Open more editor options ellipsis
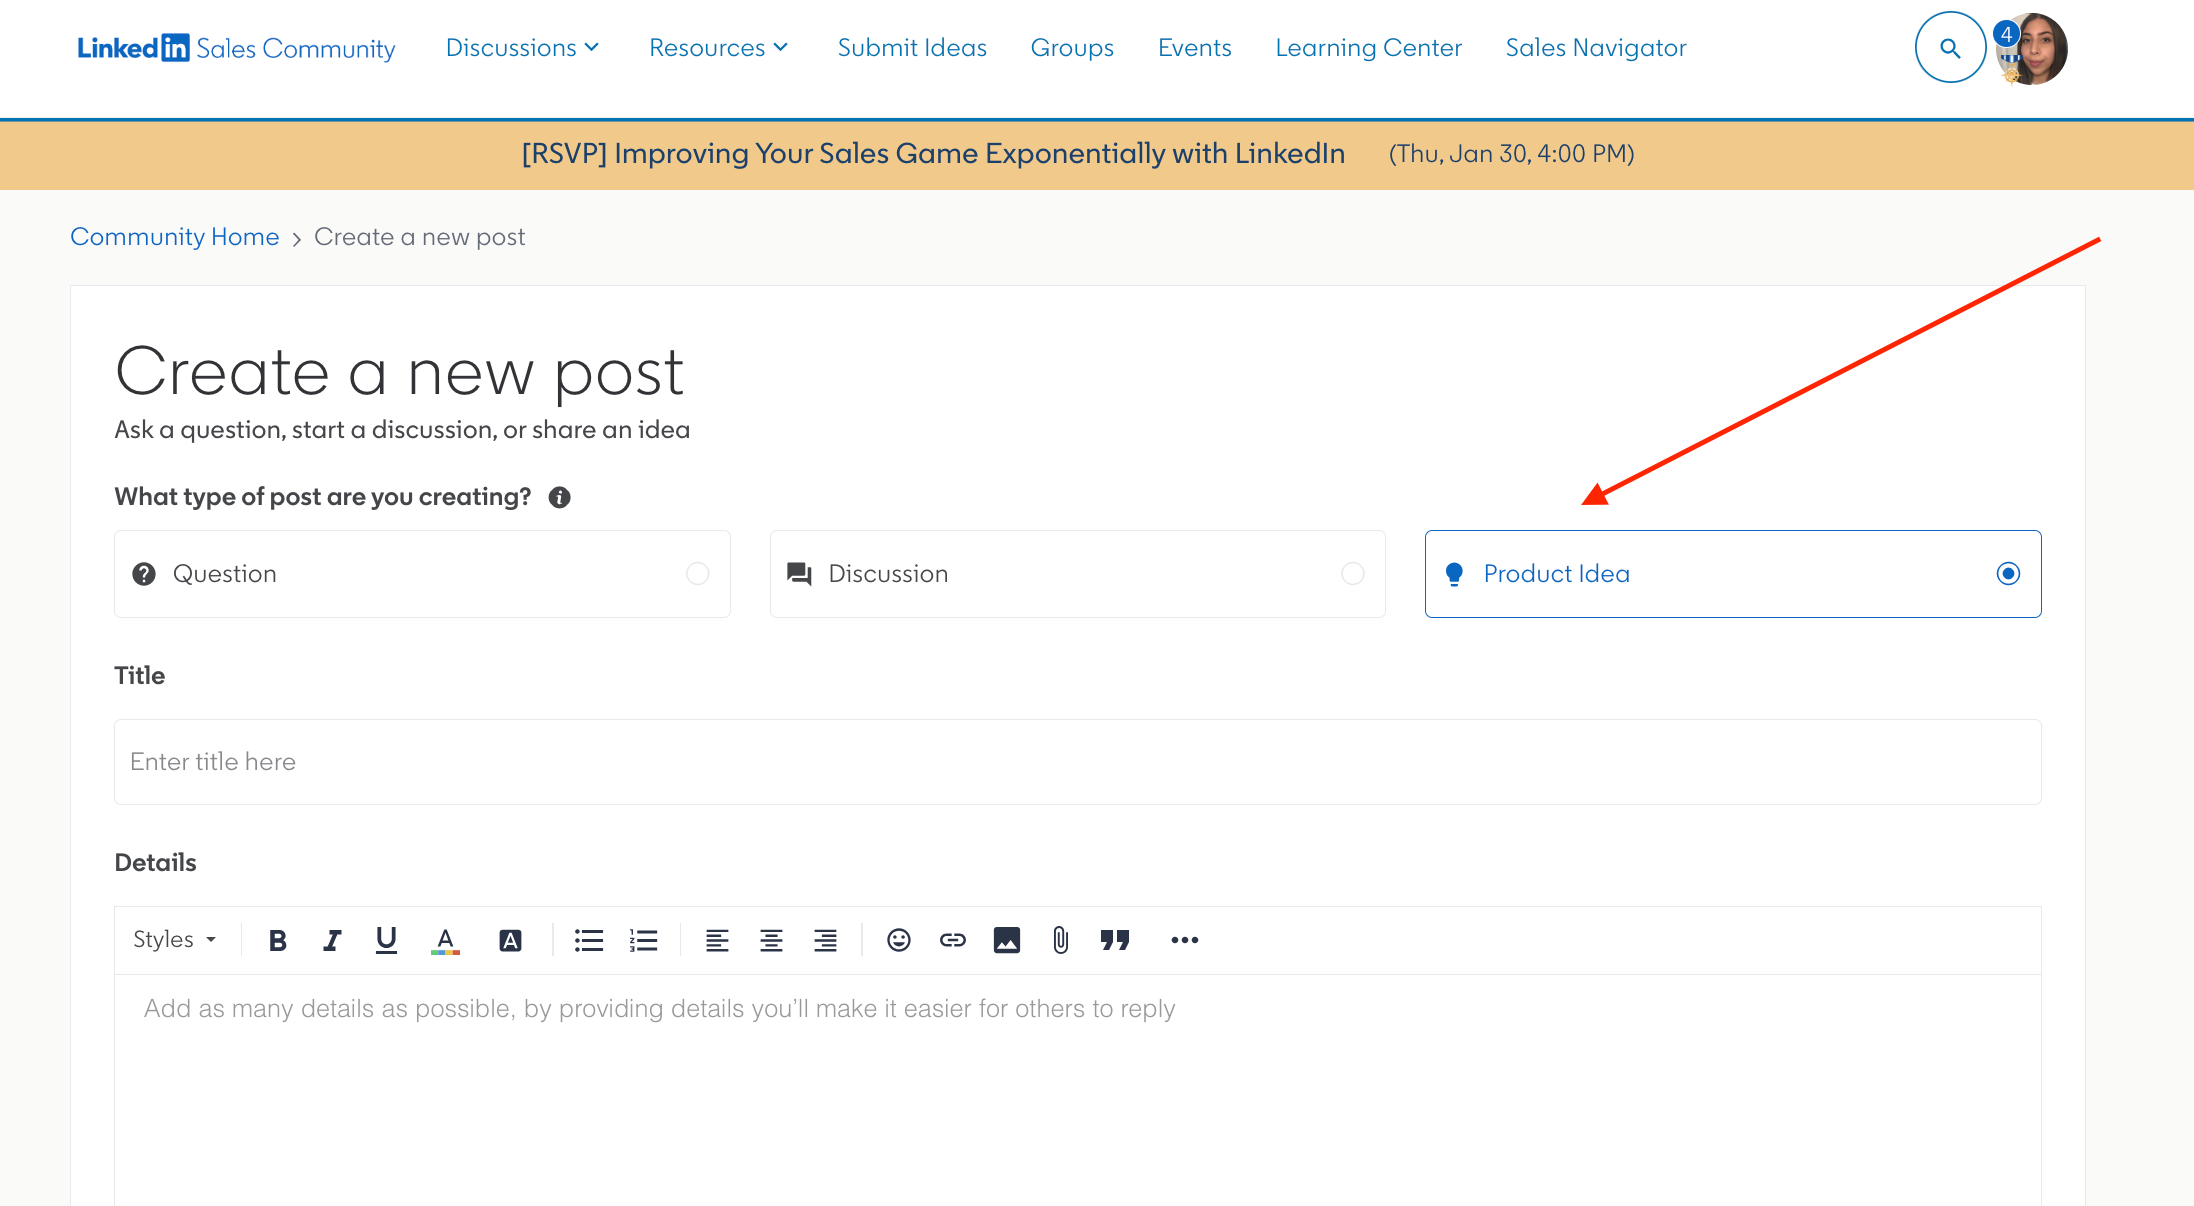The image size is (2194, 1206). (x=1185, y=940)
